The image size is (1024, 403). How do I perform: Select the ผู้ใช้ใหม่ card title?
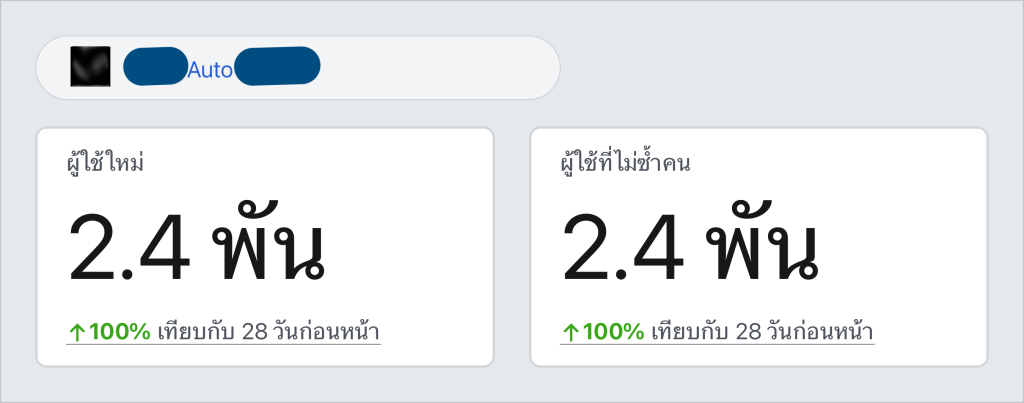(x=105, y=161)
